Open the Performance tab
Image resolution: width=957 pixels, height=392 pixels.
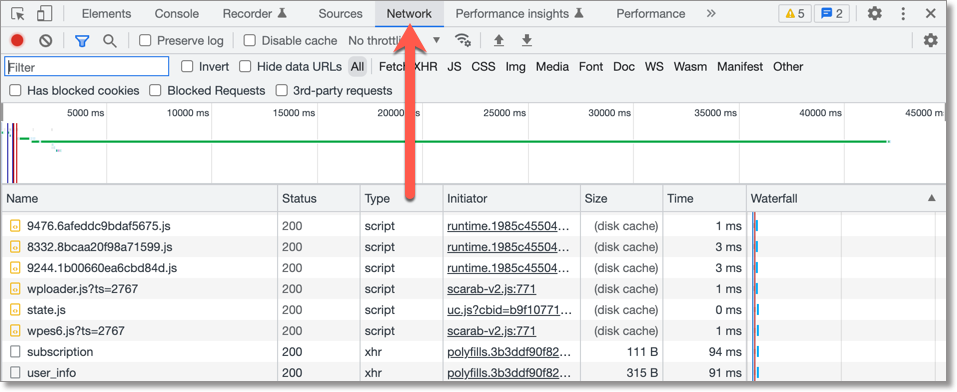pyautogui.click(x=651, y=13)
